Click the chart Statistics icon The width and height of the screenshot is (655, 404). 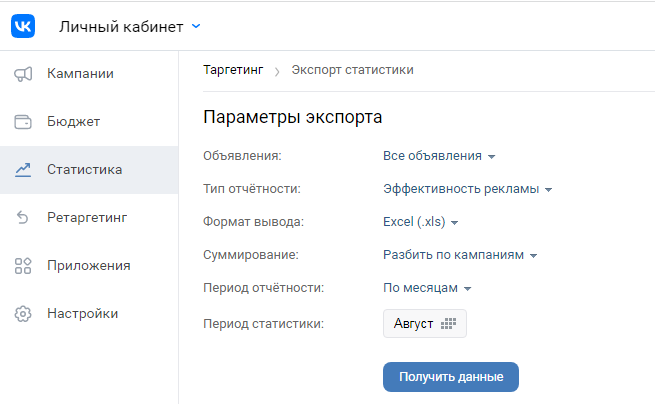point(23,170)
